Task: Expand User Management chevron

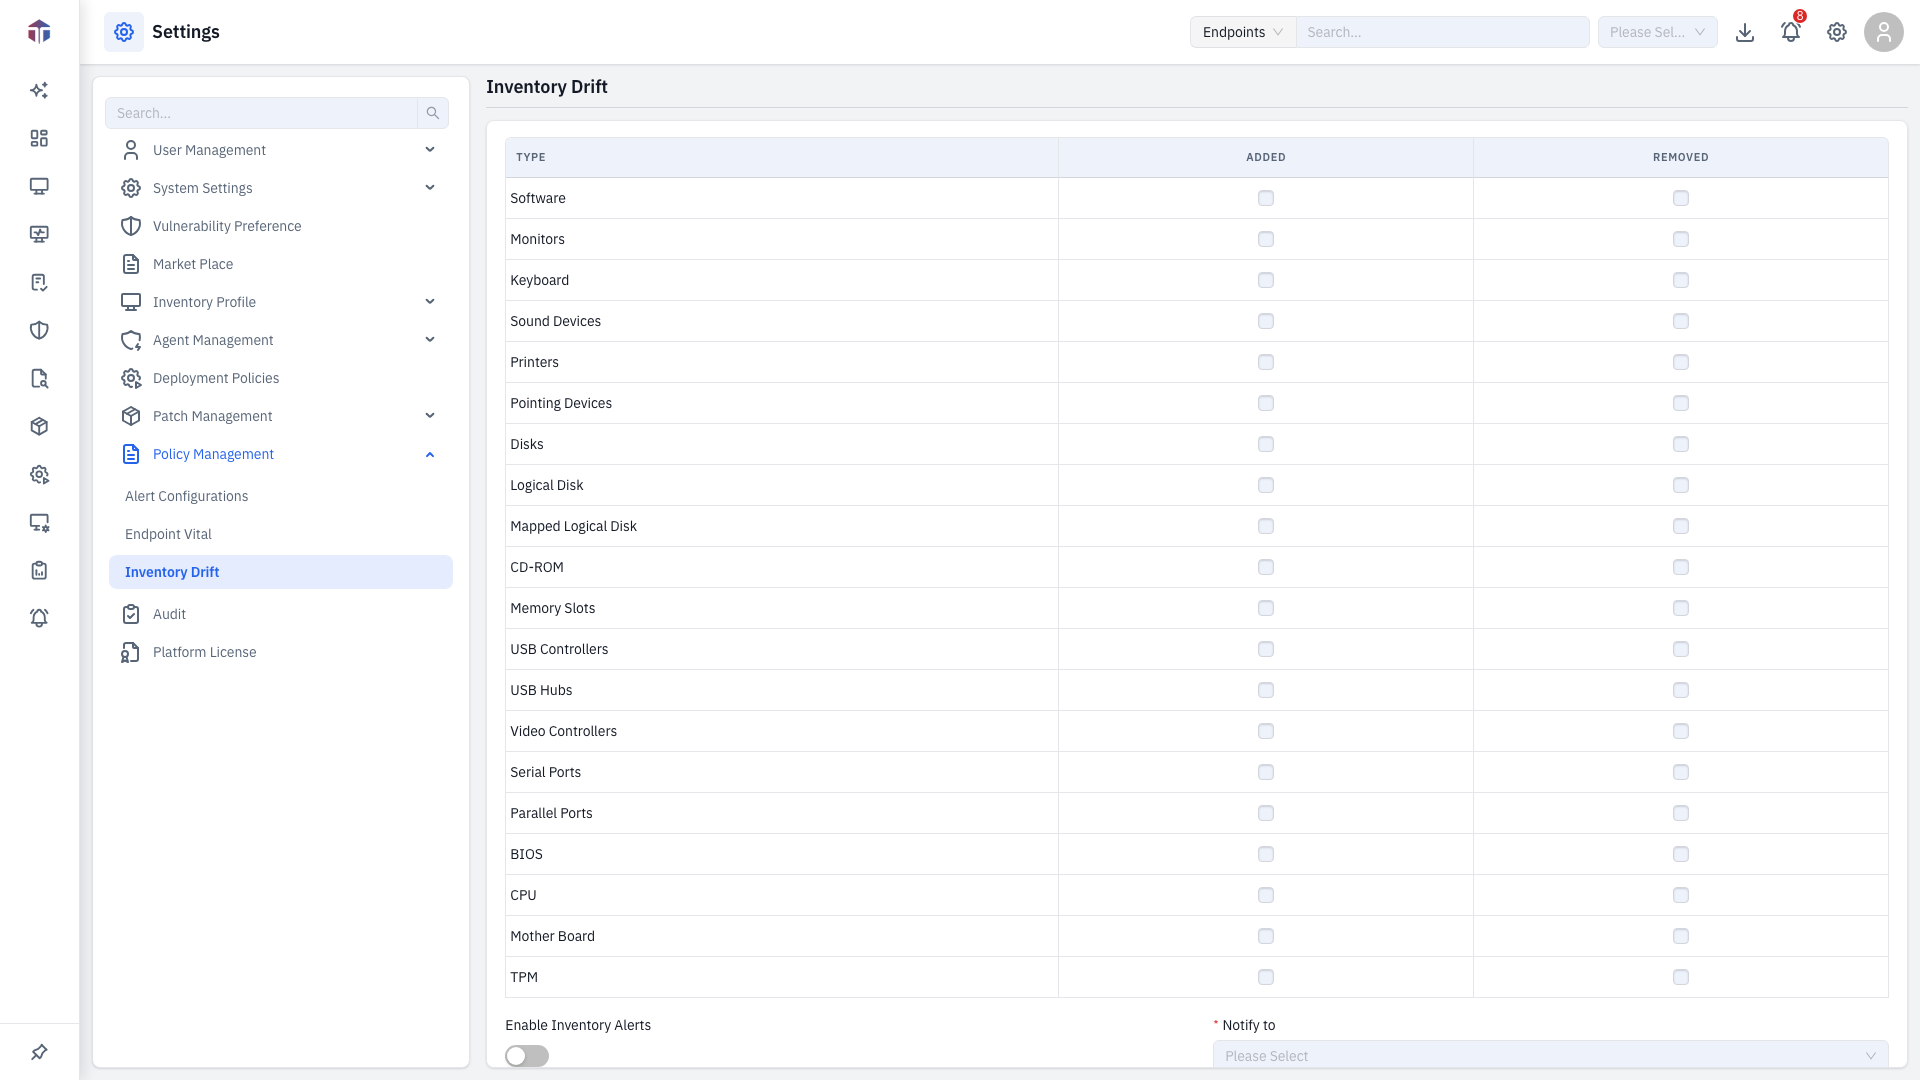Action: [430, 150]
